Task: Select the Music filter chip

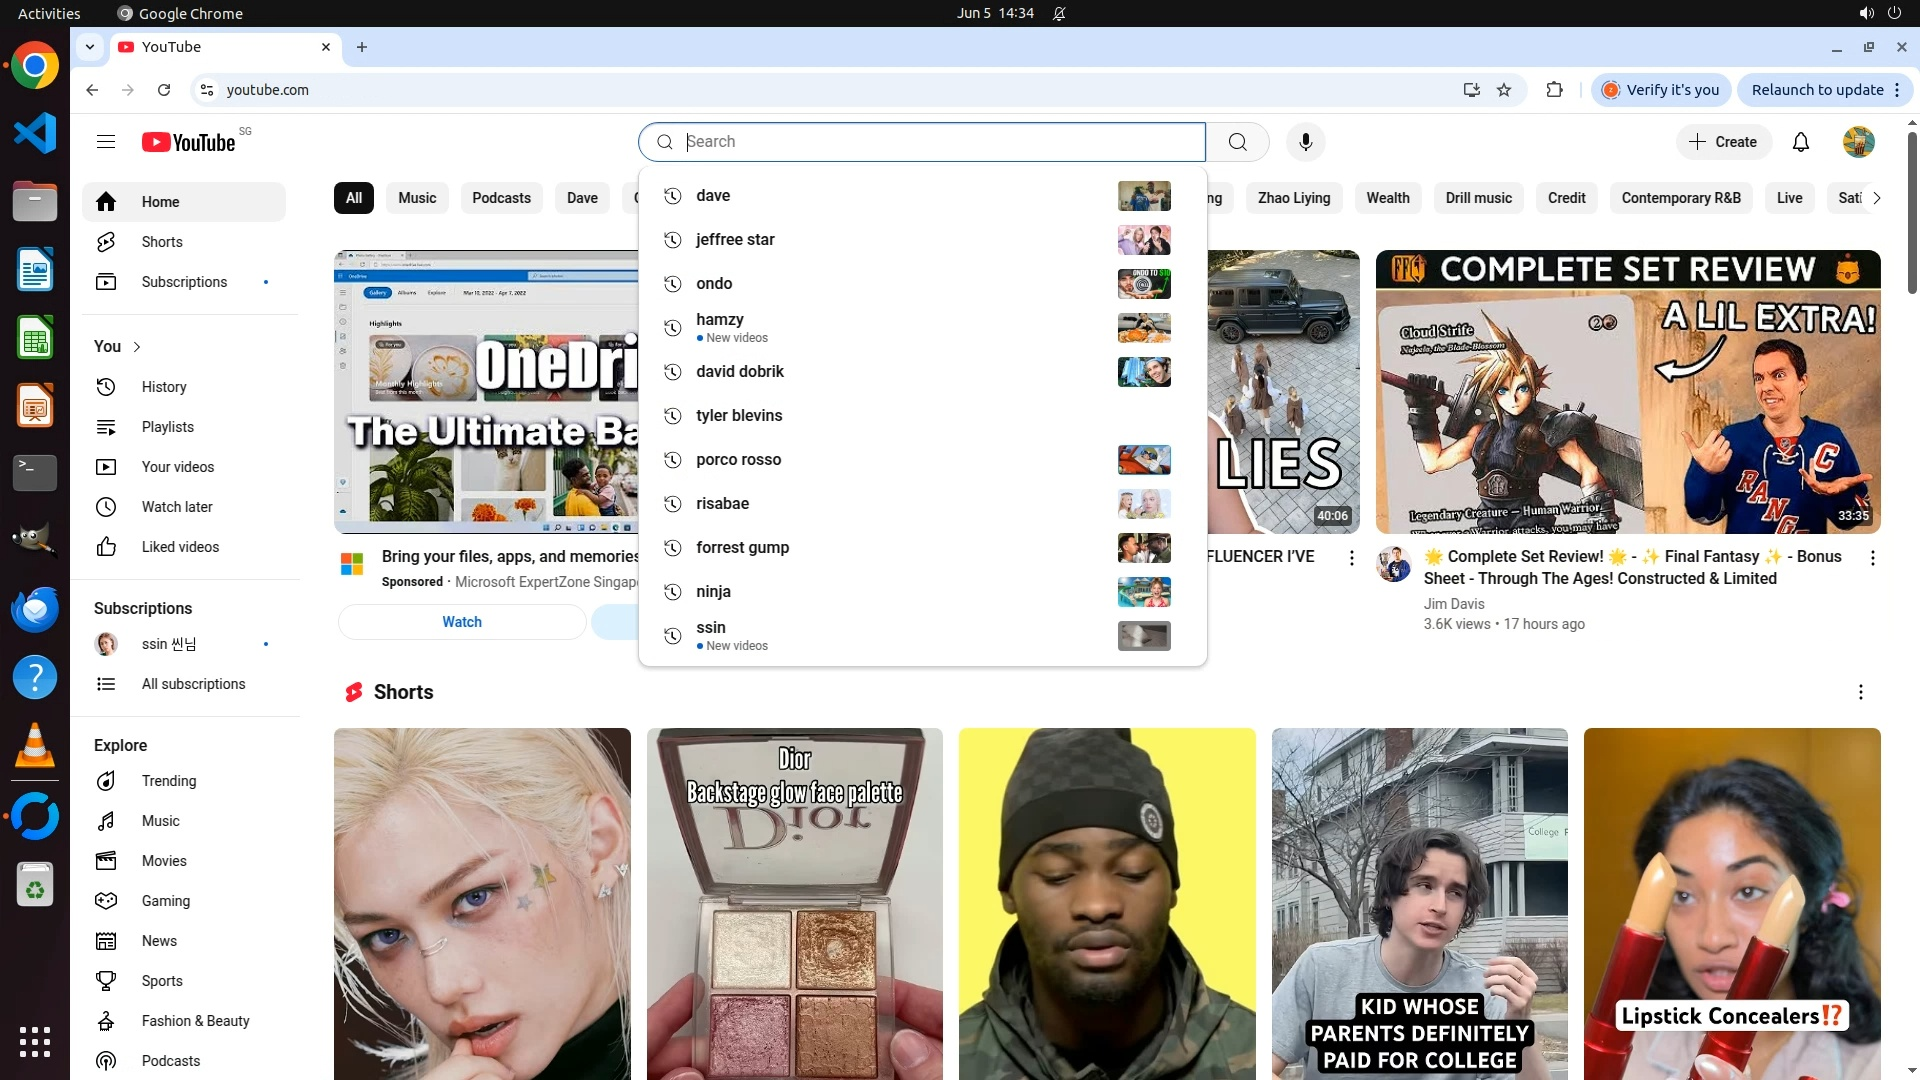Action: coord(417,198)
